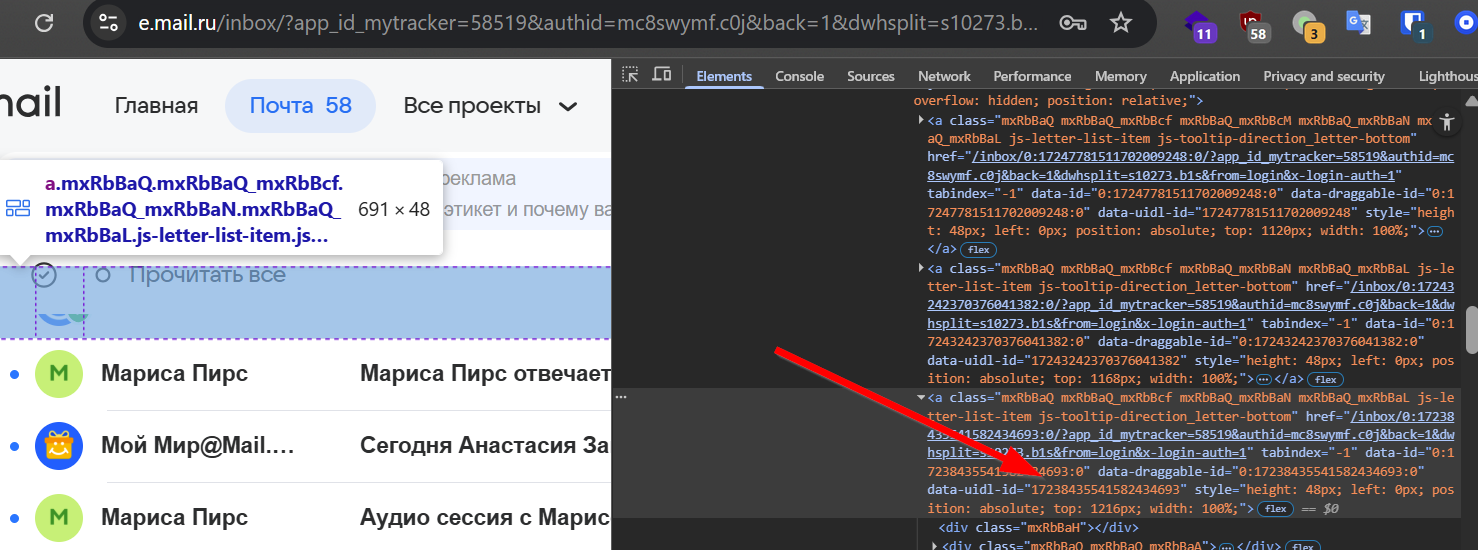Click the flex badge next to == $0
The image size is (1478, 550).
(x=1275, y=509)
